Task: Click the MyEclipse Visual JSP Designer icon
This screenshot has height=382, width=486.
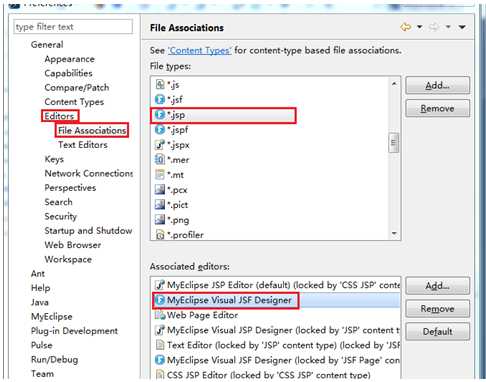Action: (160, 330)
